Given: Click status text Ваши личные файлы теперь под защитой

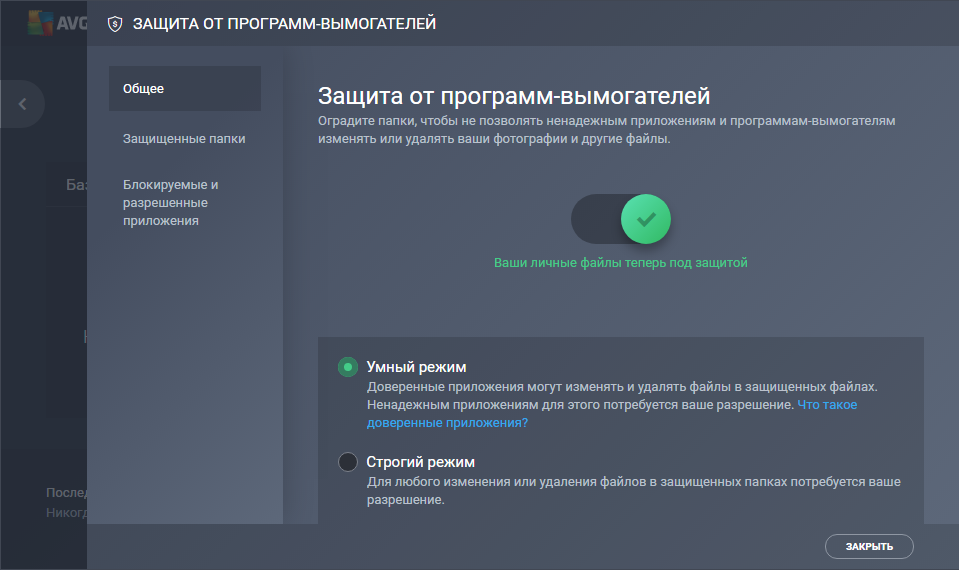Looking at the screenshot, I should point(621,262).
